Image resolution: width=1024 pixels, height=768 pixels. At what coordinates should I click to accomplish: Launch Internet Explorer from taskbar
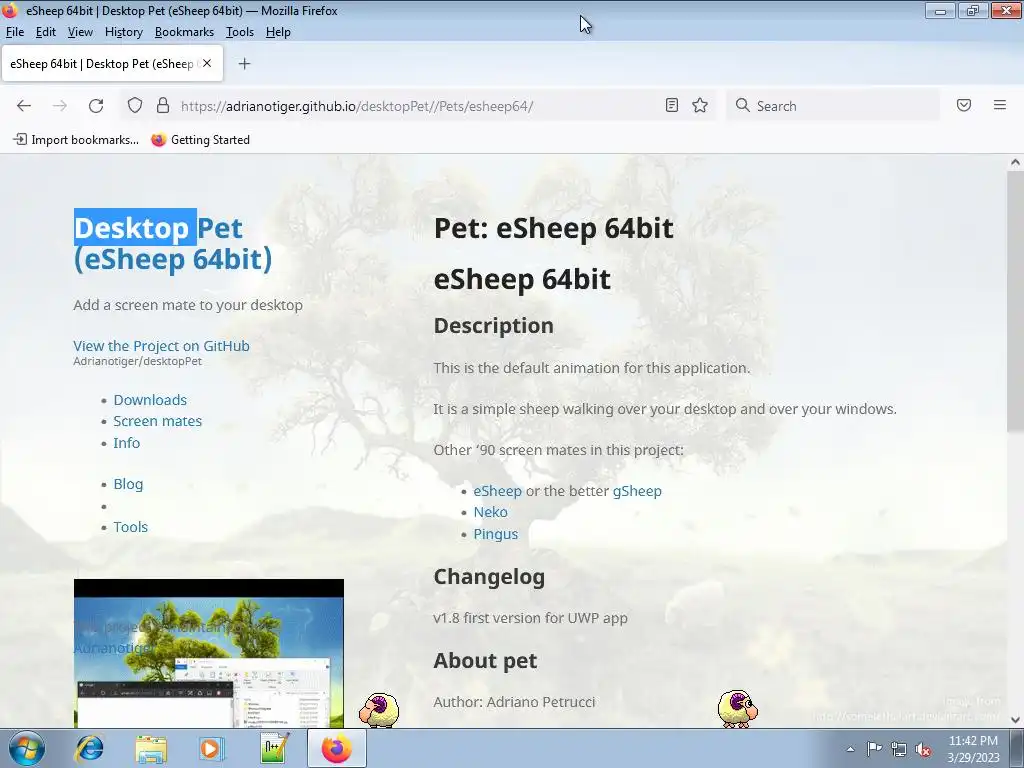89,748
